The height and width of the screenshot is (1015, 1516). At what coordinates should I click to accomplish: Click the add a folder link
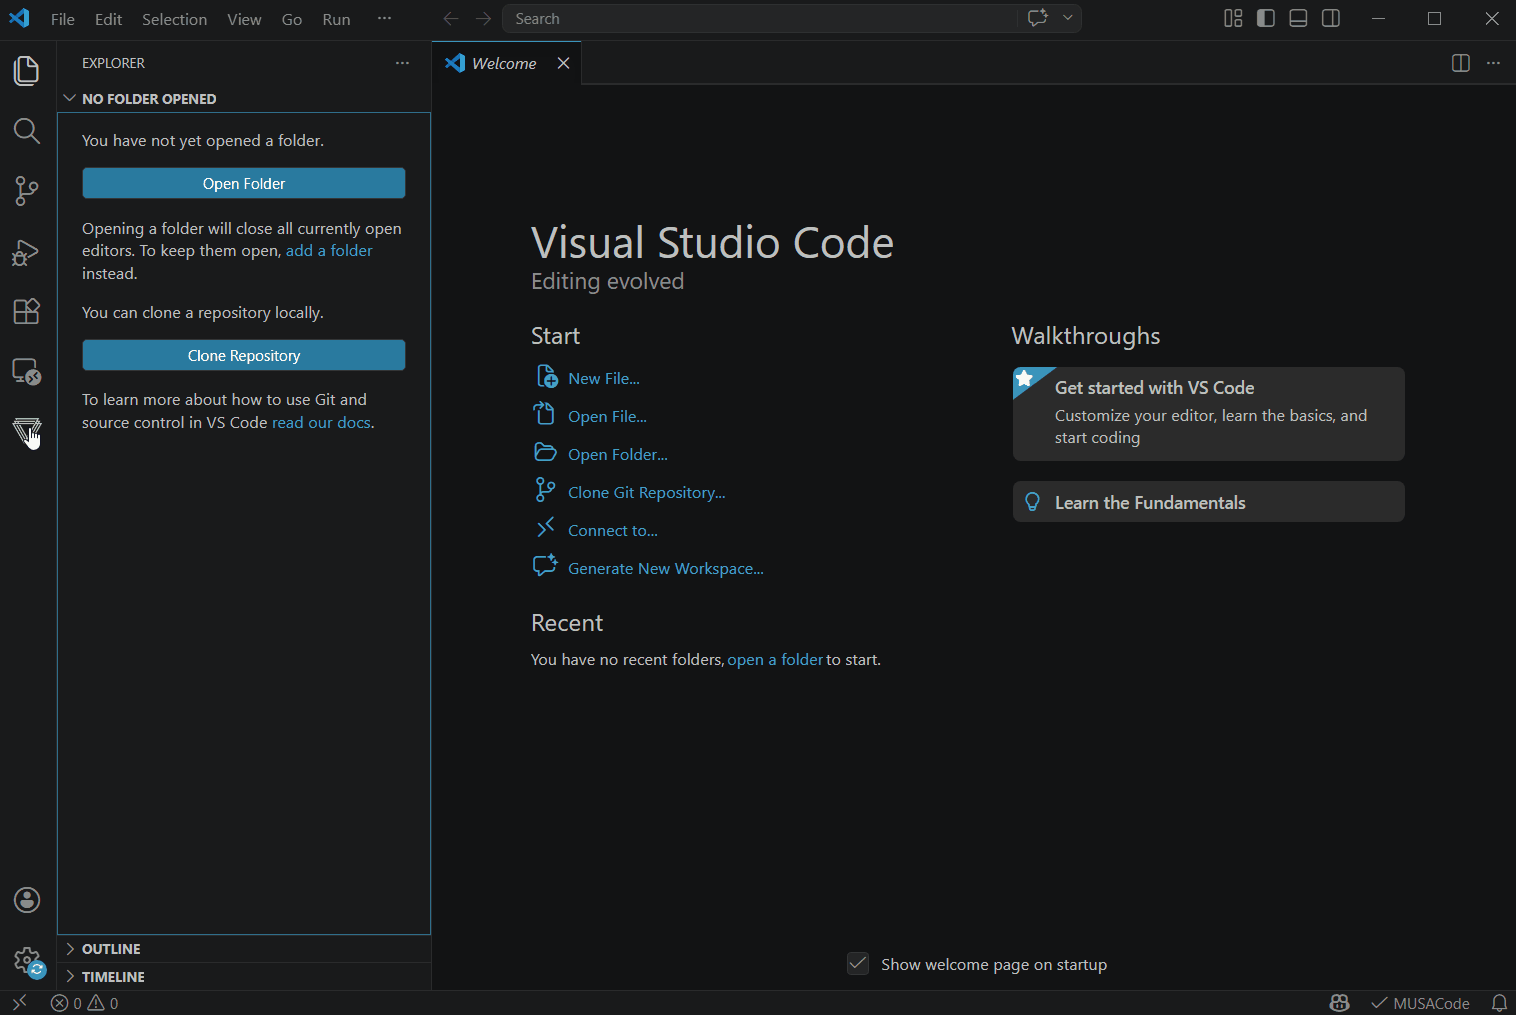[329, 251]
